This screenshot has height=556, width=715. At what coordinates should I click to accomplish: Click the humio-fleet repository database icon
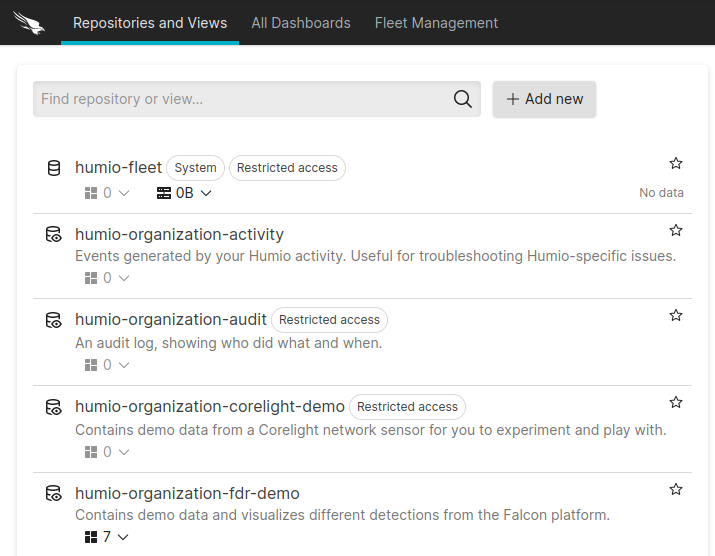coord(54,168)
